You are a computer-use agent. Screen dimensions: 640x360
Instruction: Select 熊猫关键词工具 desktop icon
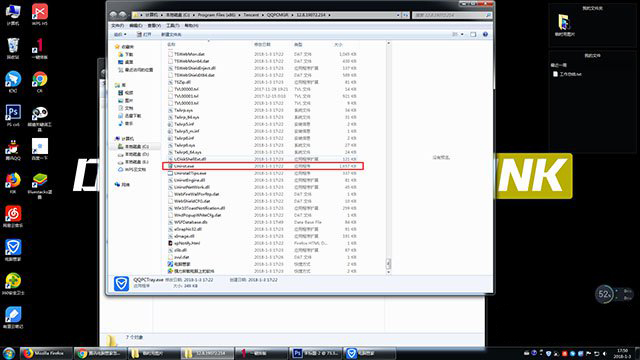40,118
